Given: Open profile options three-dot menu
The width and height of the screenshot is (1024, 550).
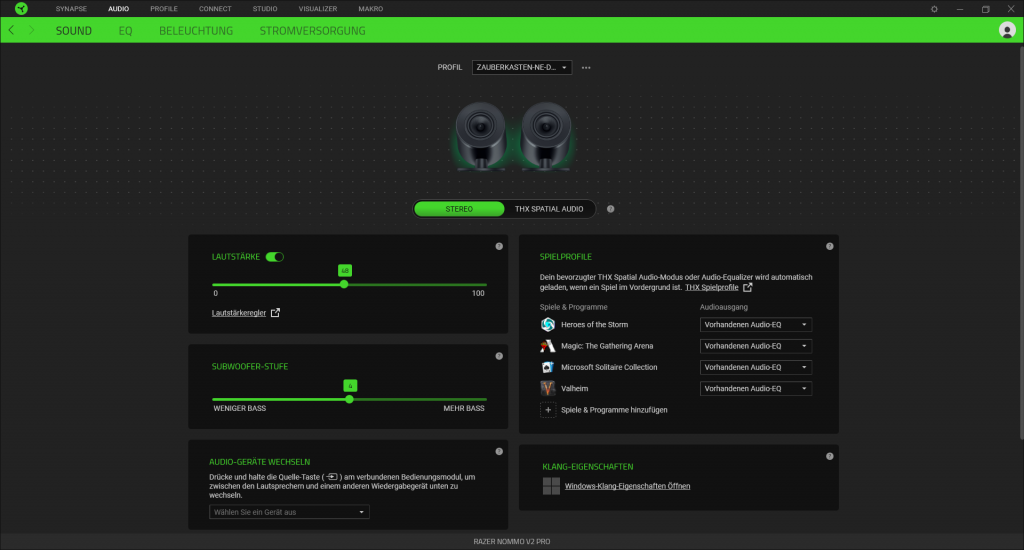Looking at the screenshot, I should pos(586,67).
